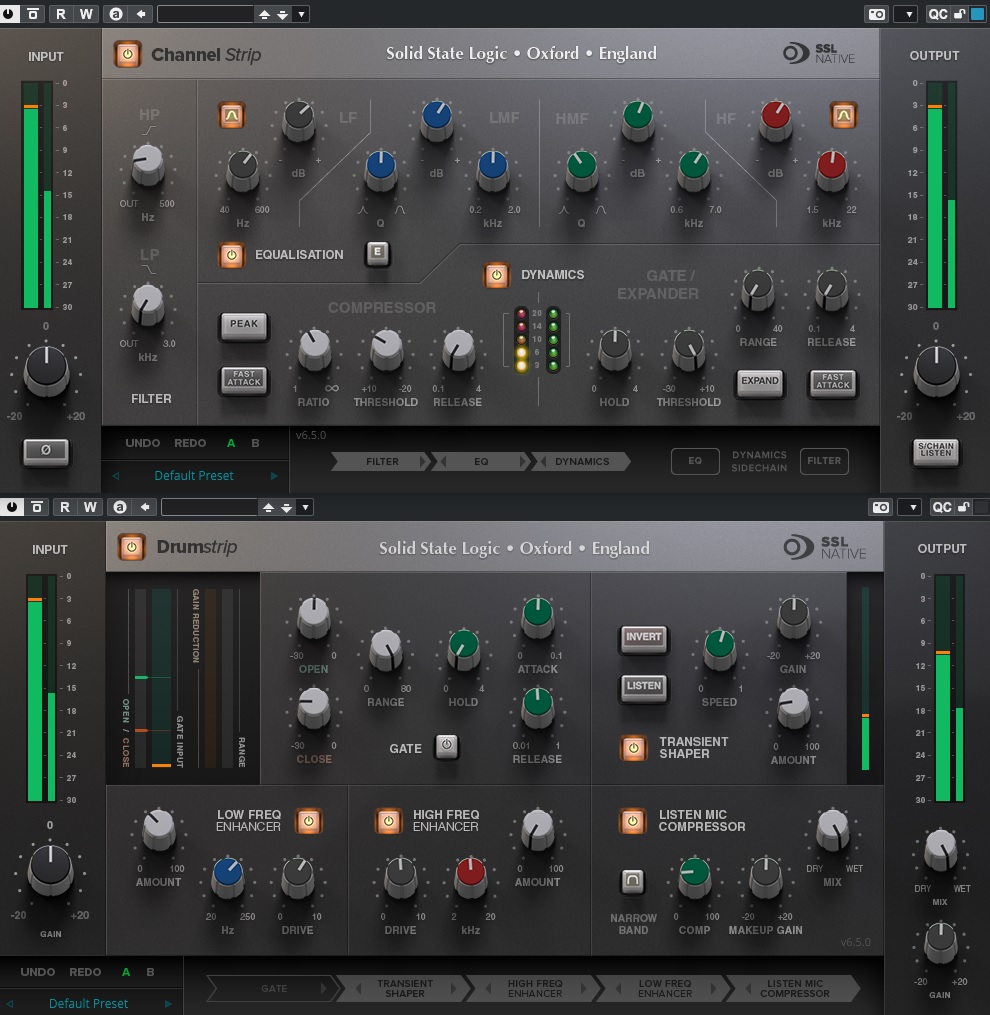The image size is (990, 1015).
Task: Click compressor RATIO knob in Channel Strip
Action: pyautogui.click(x=314, y=350)
